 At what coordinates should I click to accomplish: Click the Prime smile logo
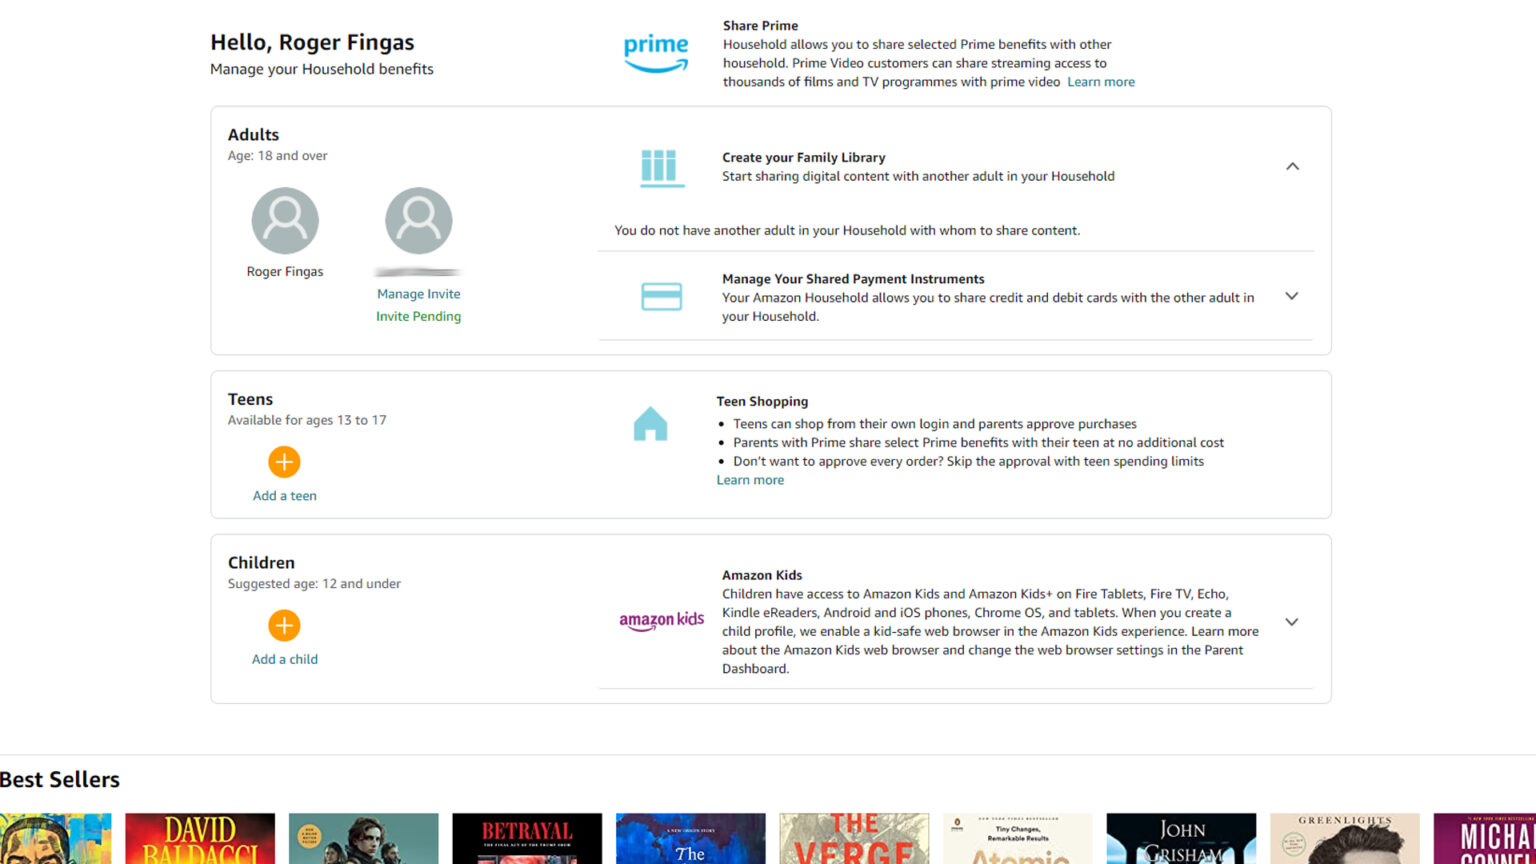coord(656,52)
